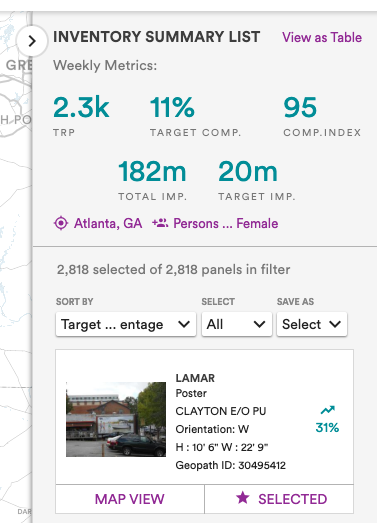Click the 182m Total Imp metric
Image resolution: width=377 pixels, height=523 pixels.
tap(152, 180)
